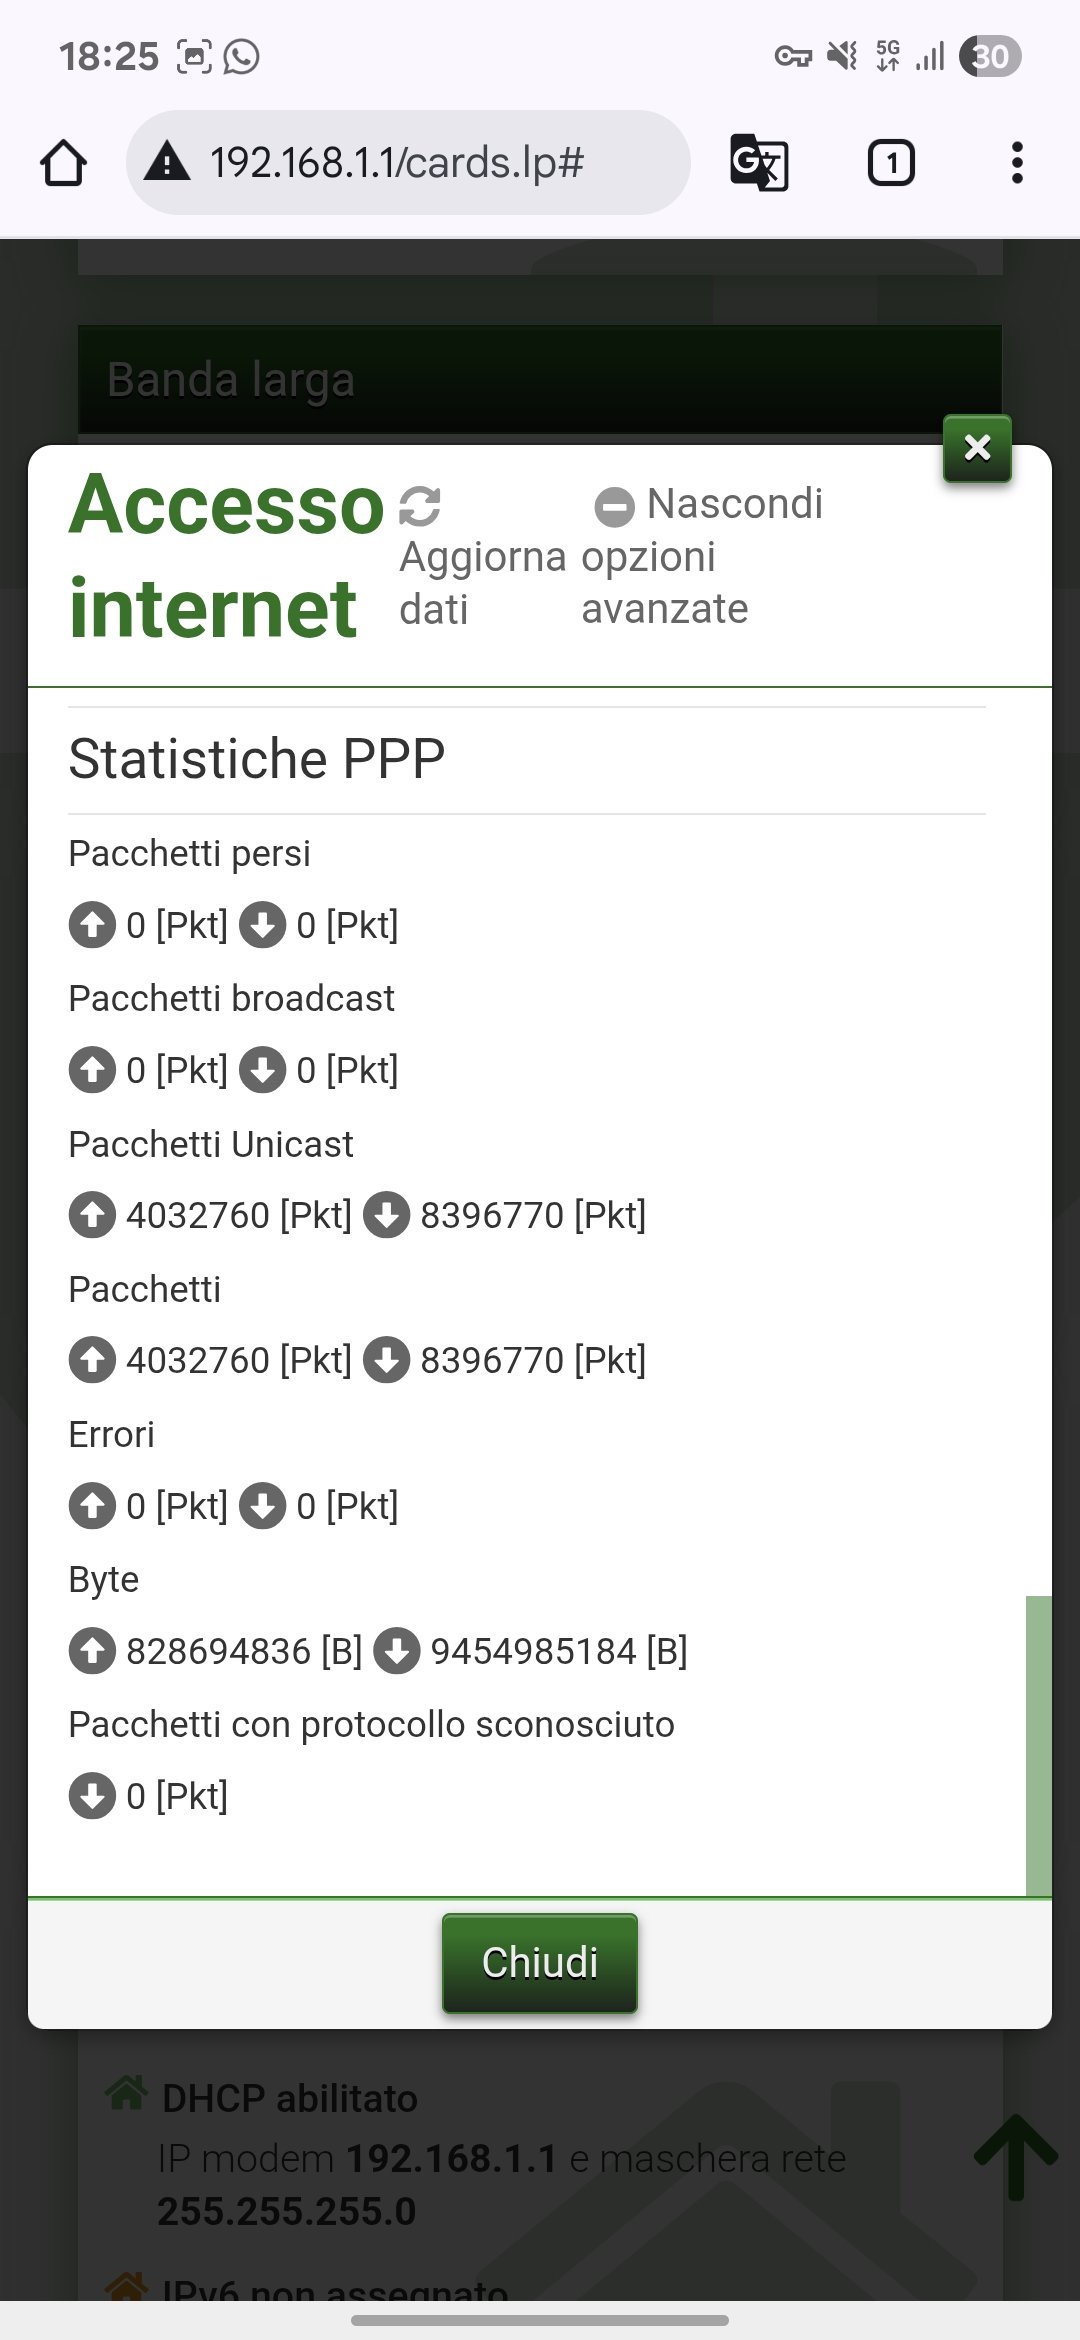This screenshot has width=1080, height=2340.
Task: Click the download icon under Pacchetti con protocollo sconosciuto
Action: click(x=92, y=1796)
